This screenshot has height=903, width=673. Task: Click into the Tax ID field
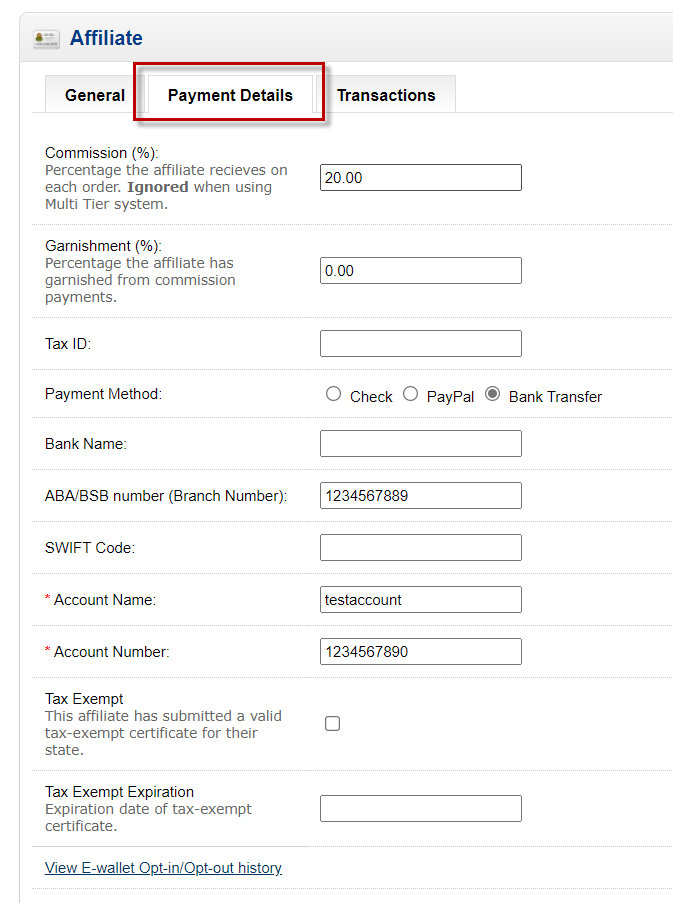(421, 344)
